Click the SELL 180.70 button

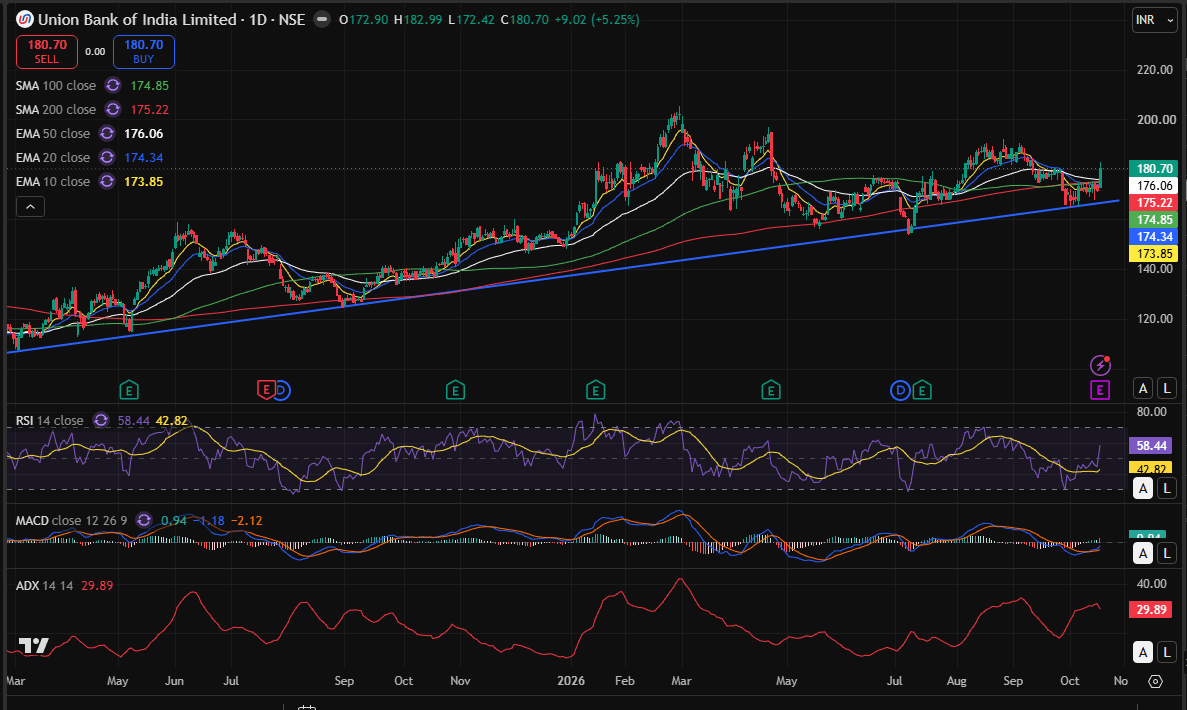[x=47, y=51]
